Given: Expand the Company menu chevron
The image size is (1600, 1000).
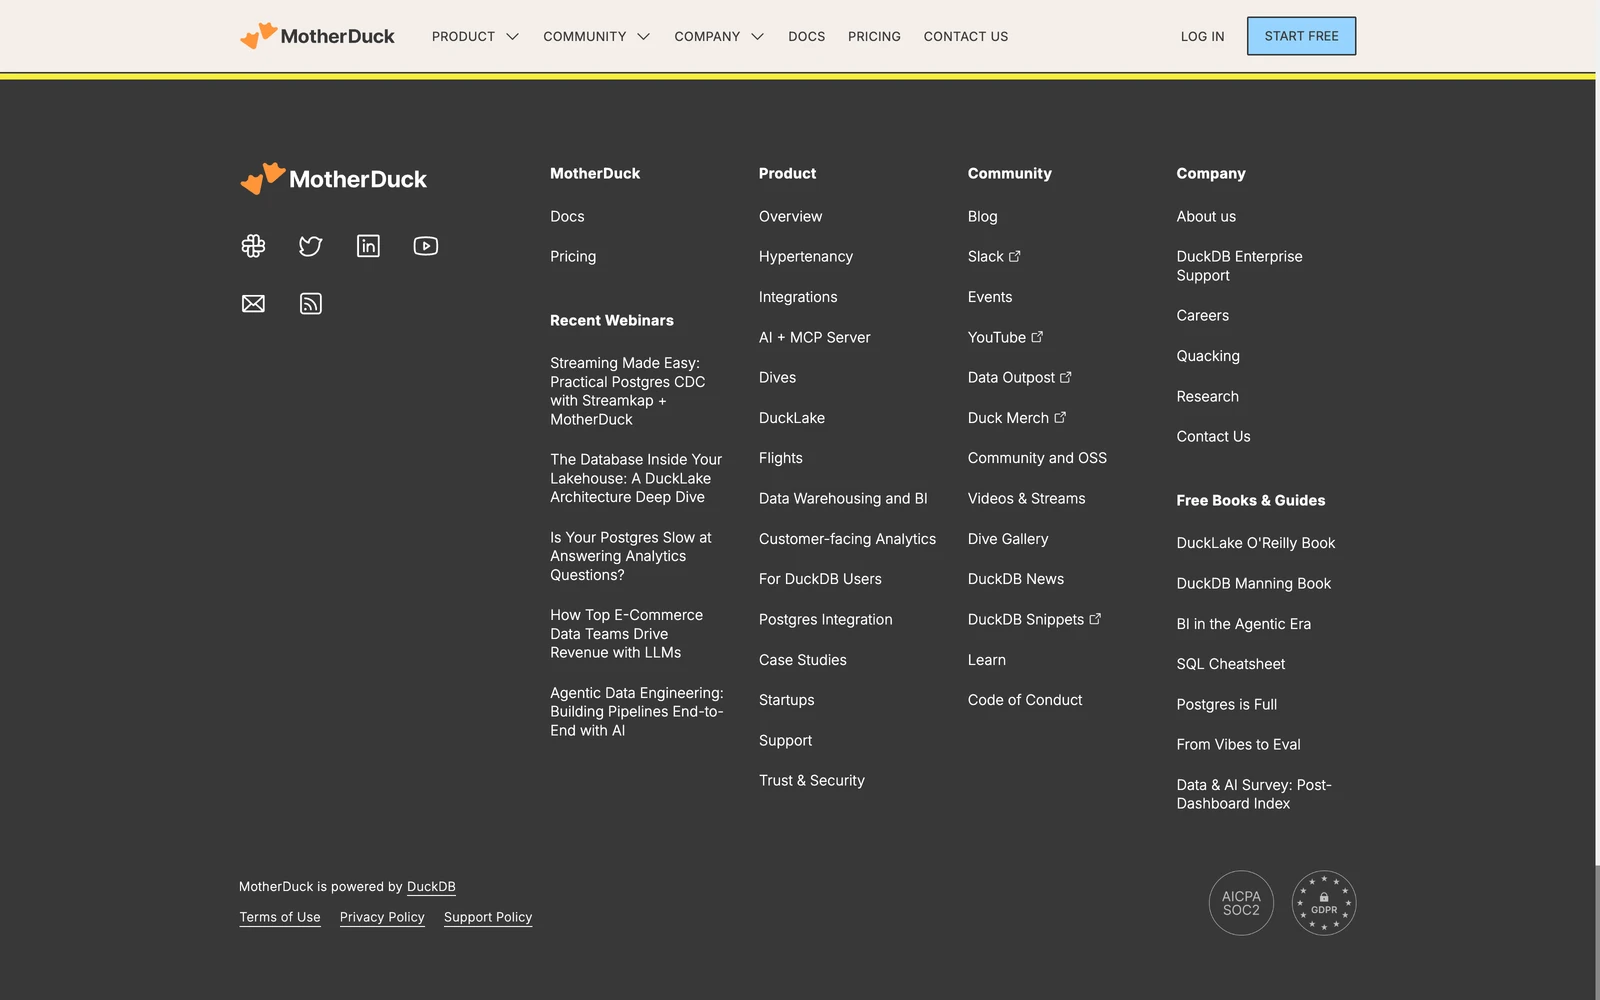Looking at the screenshot, I should pos(758,37).
